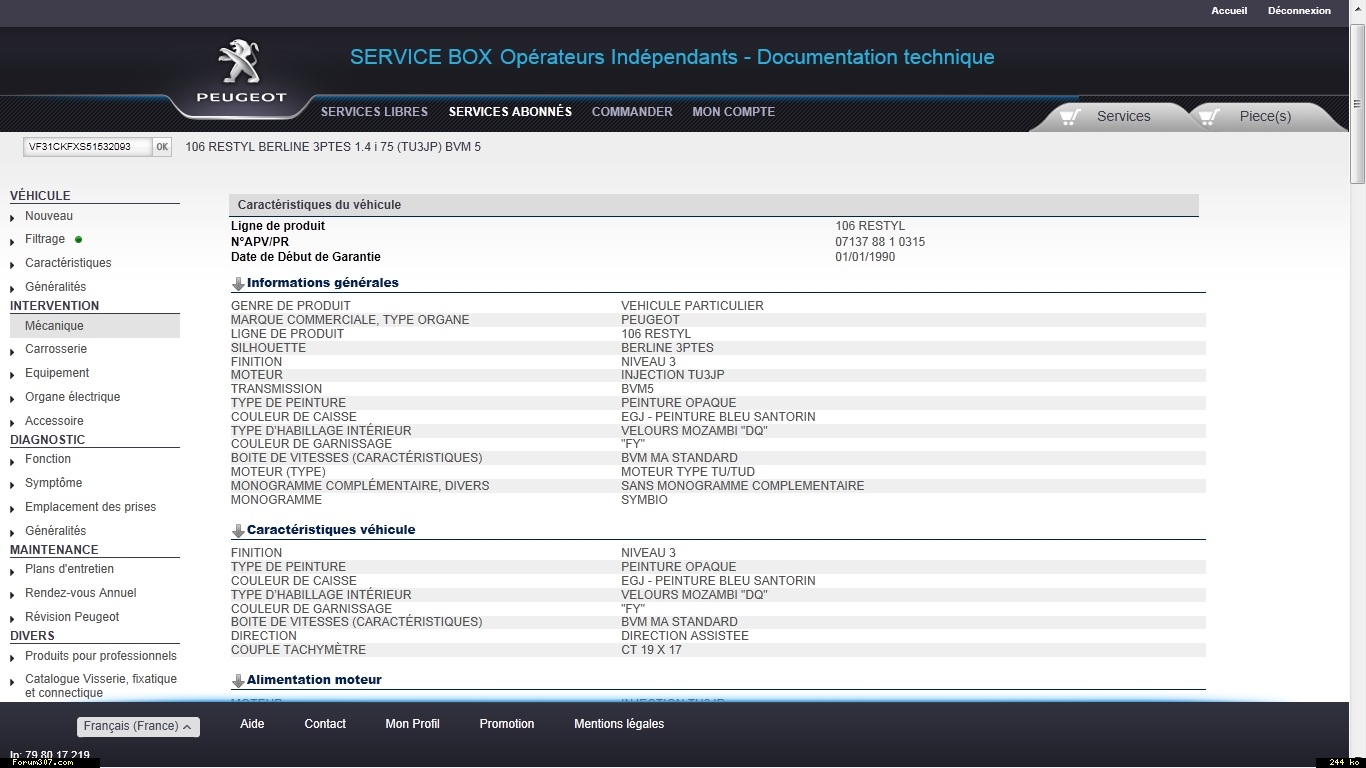Open the Français (France) language dropdown

pos(138,727)
